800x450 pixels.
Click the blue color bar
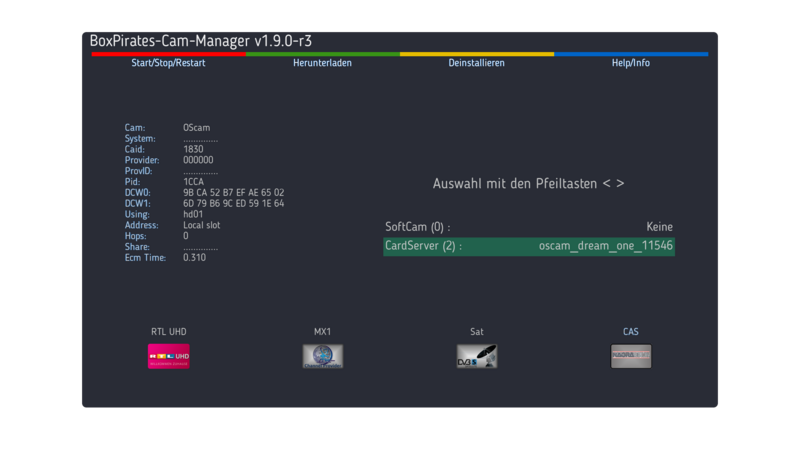click(630, 54)
